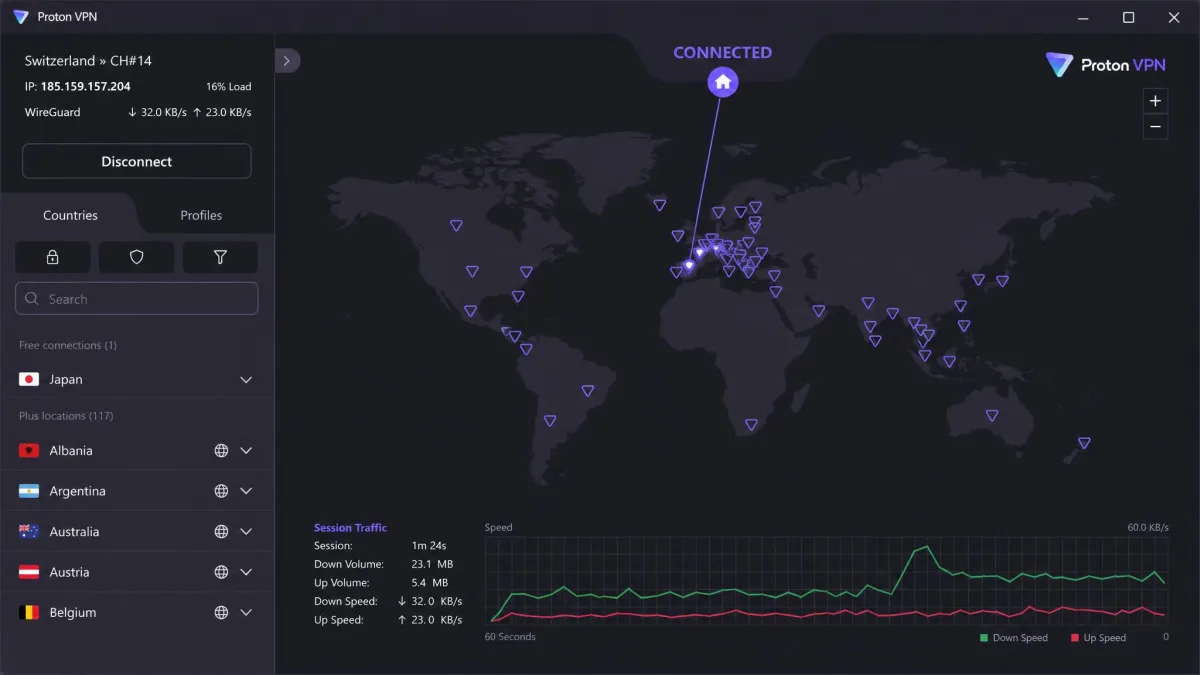
Task: Click globe icon in Belgium row
Action: 221,613
